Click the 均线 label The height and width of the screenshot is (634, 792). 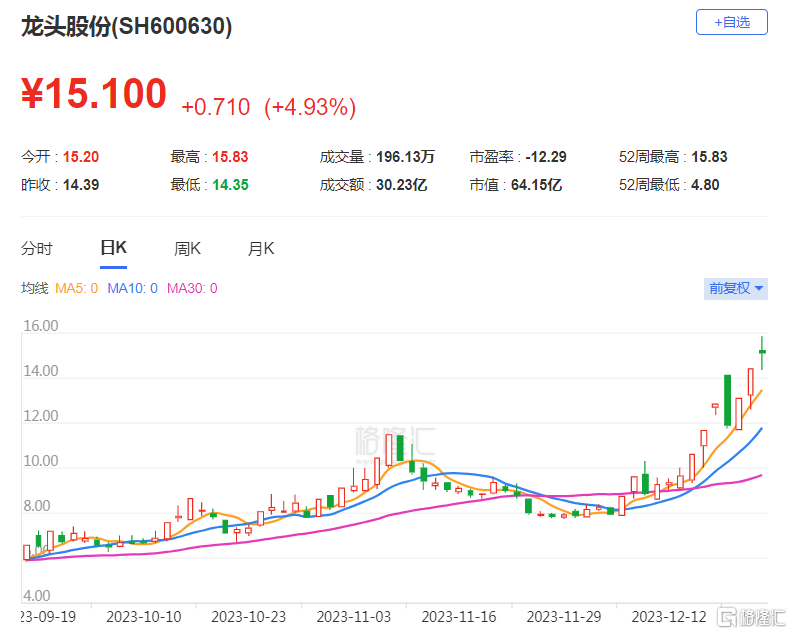pyautogui.click(x=34, y=288)
